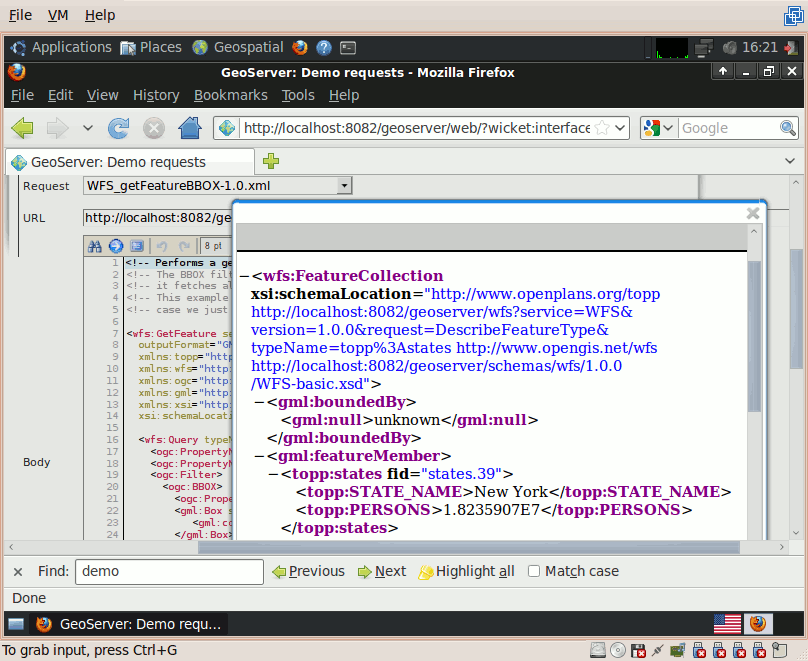808x661 pixels.
Task: Redo the edit in the editor toolbar
Action: [184, 246]
